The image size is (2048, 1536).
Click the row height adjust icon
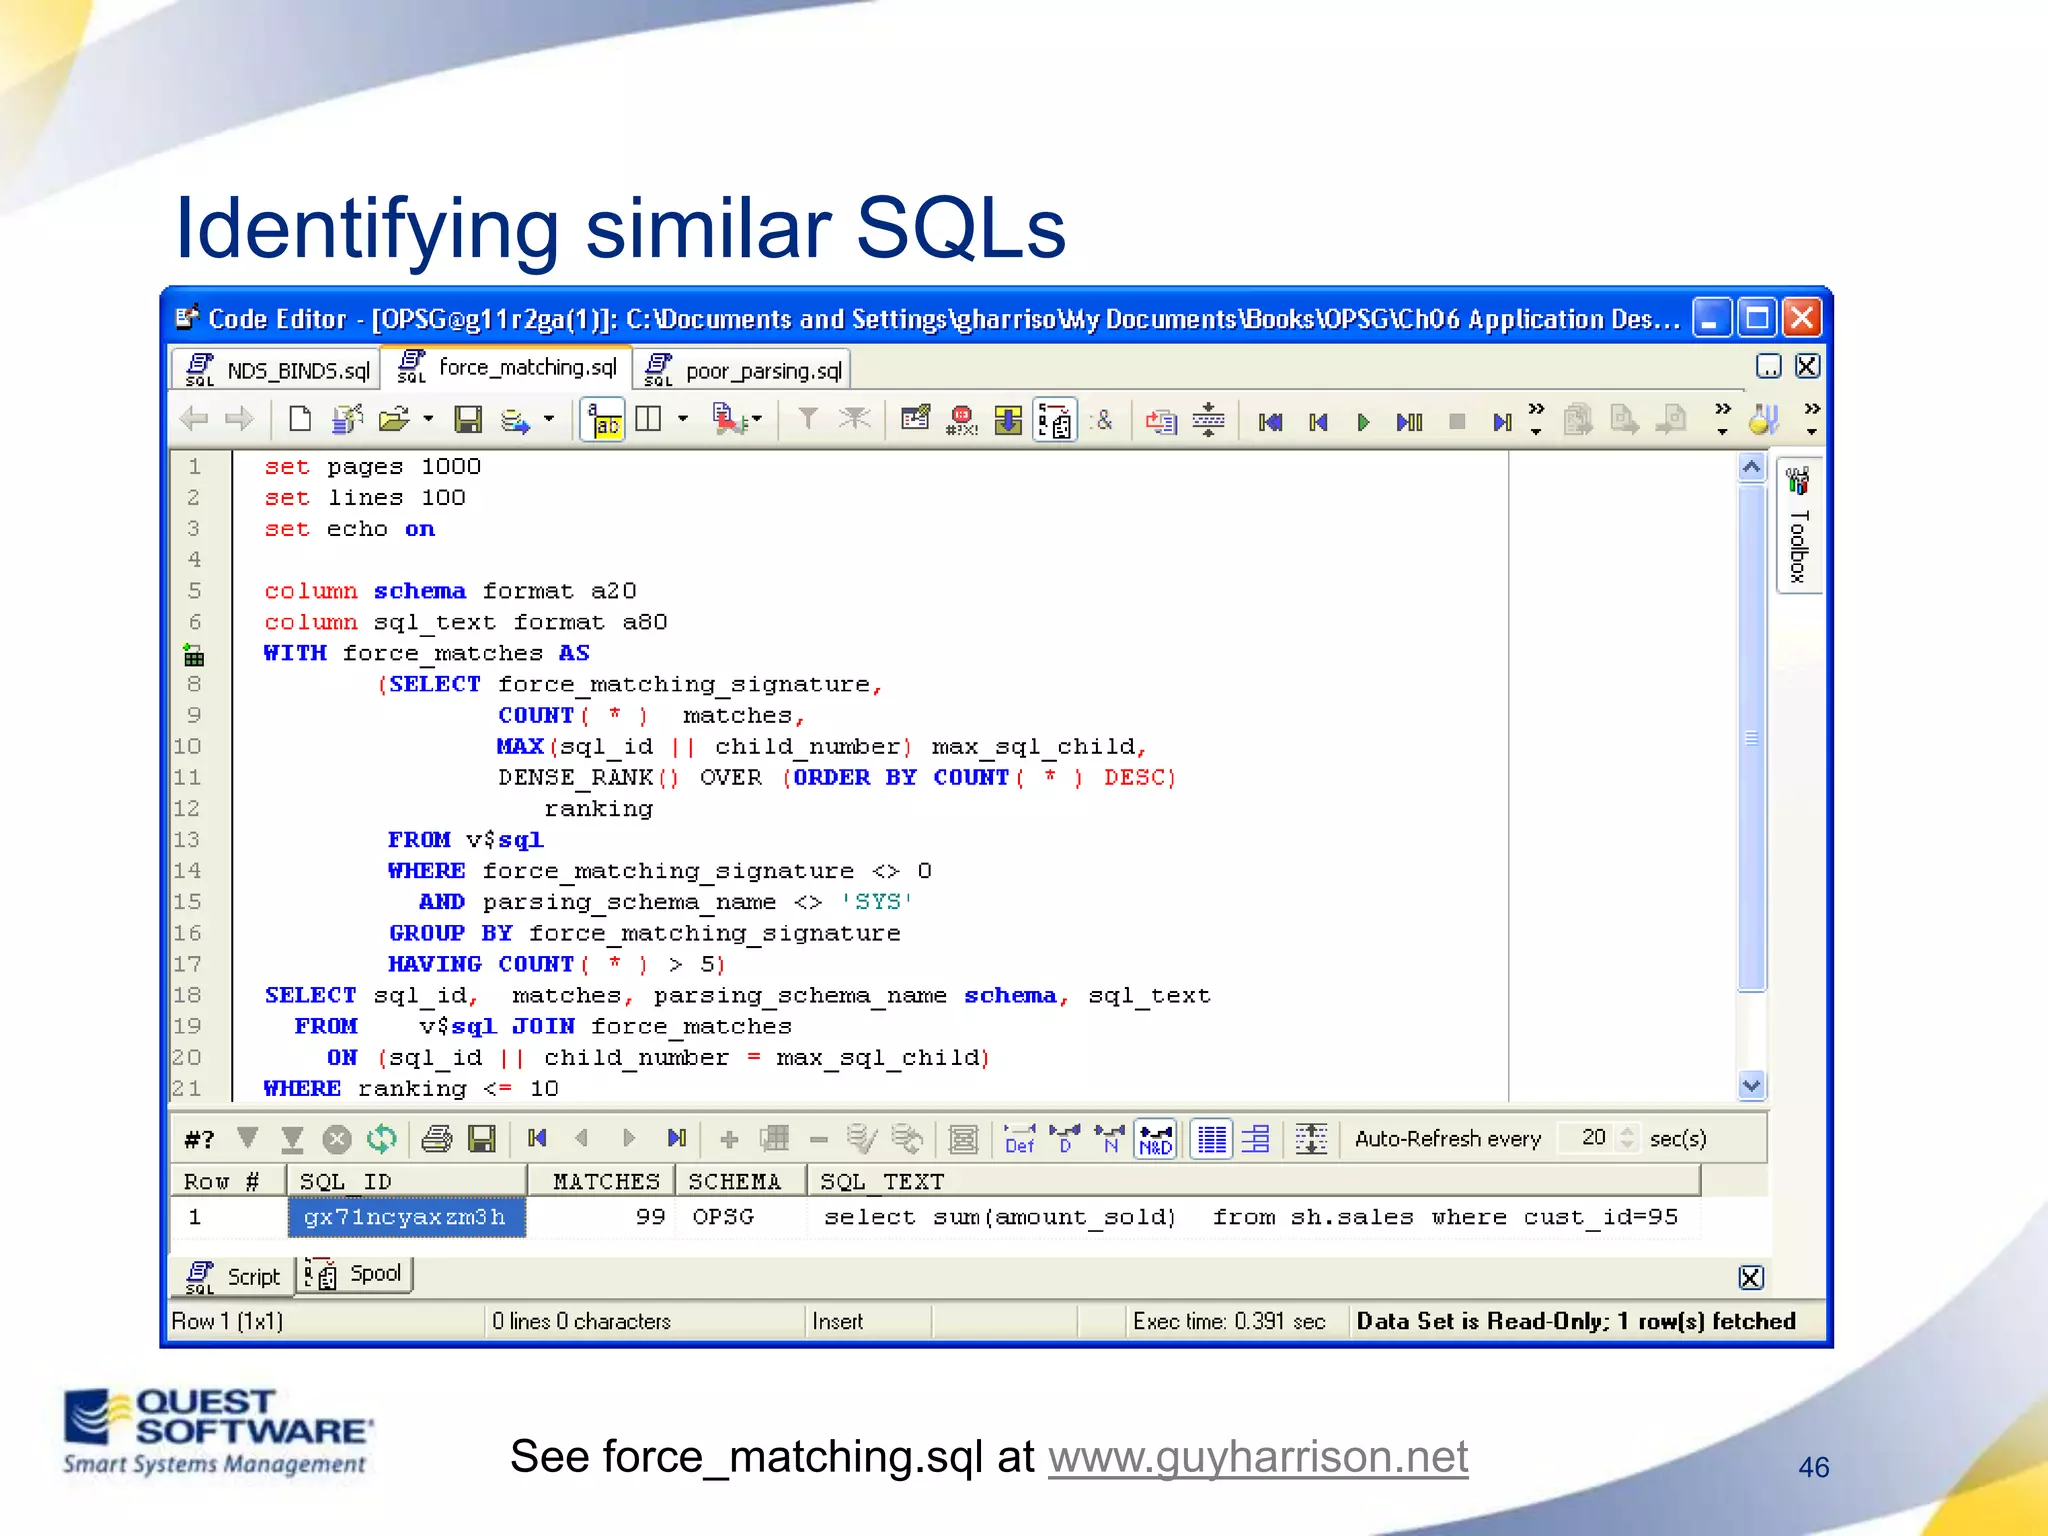pyautogui.click(x=1310, y=1139)
